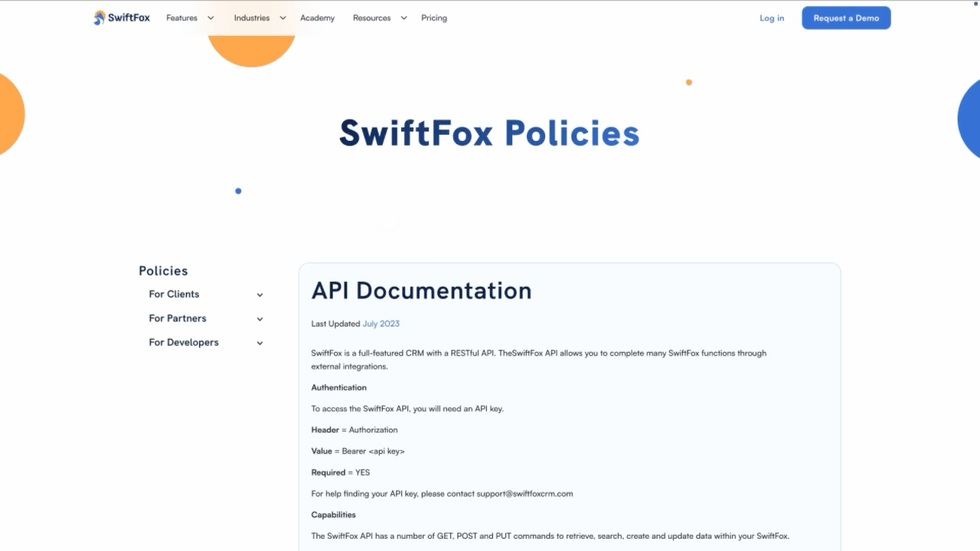Viewport: 980px width, 551px height.
Task: Click the Policies sidebar heading
Action: (163, 271)
